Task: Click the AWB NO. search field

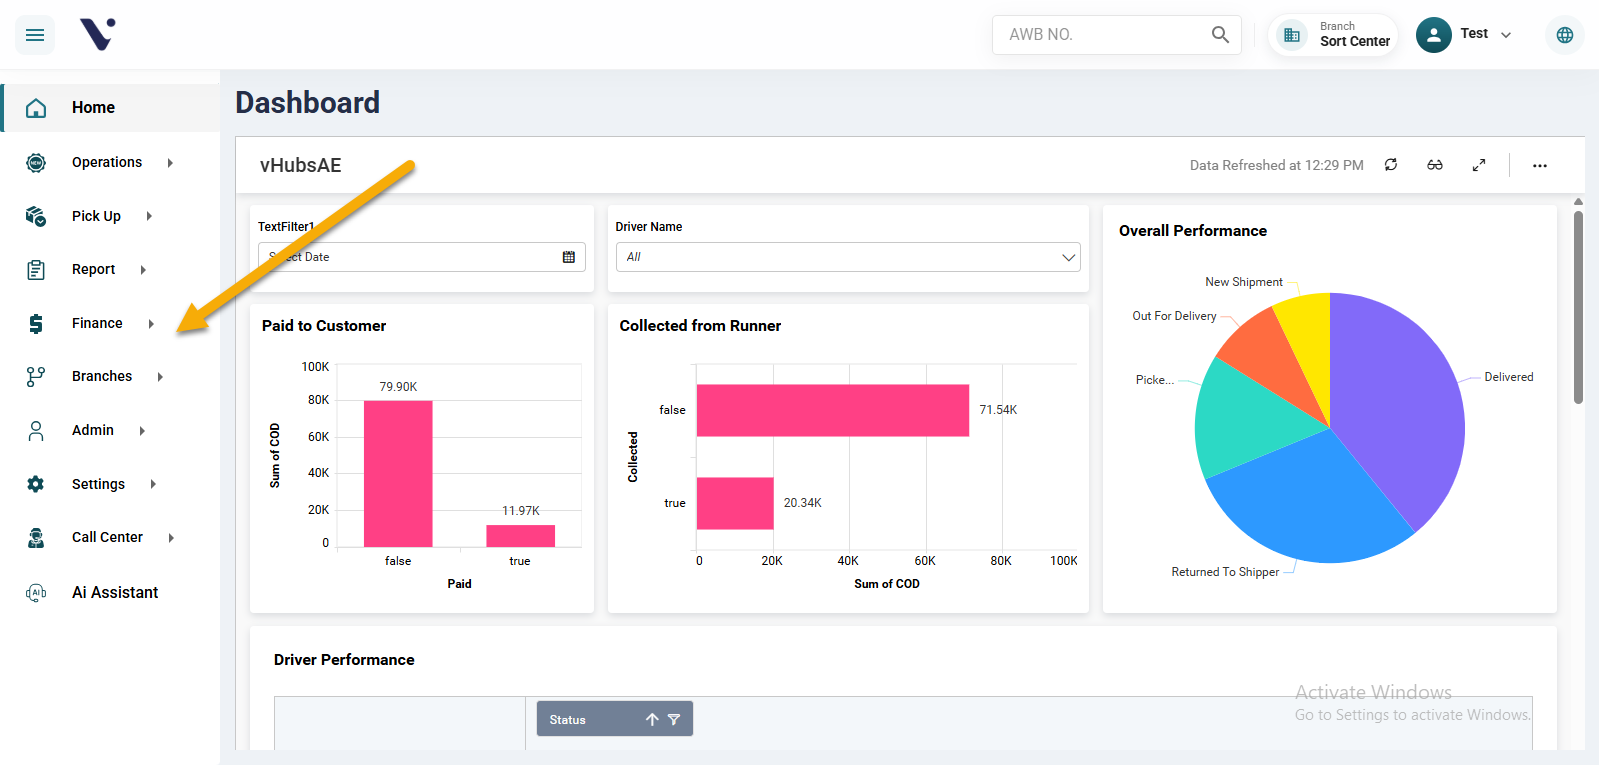Action: coord(1100,35)
